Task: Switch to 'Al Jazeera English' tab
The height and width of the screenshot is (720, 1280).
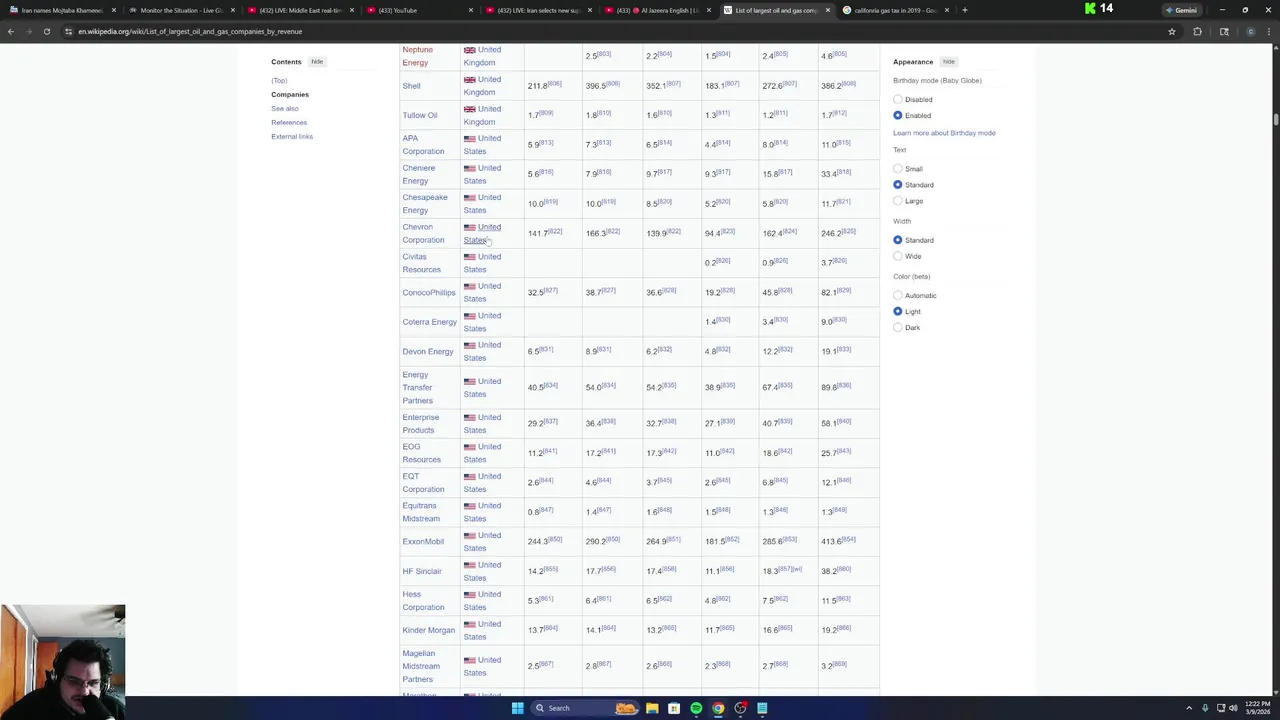Action: pyautogui.click(x=657, y=10)
